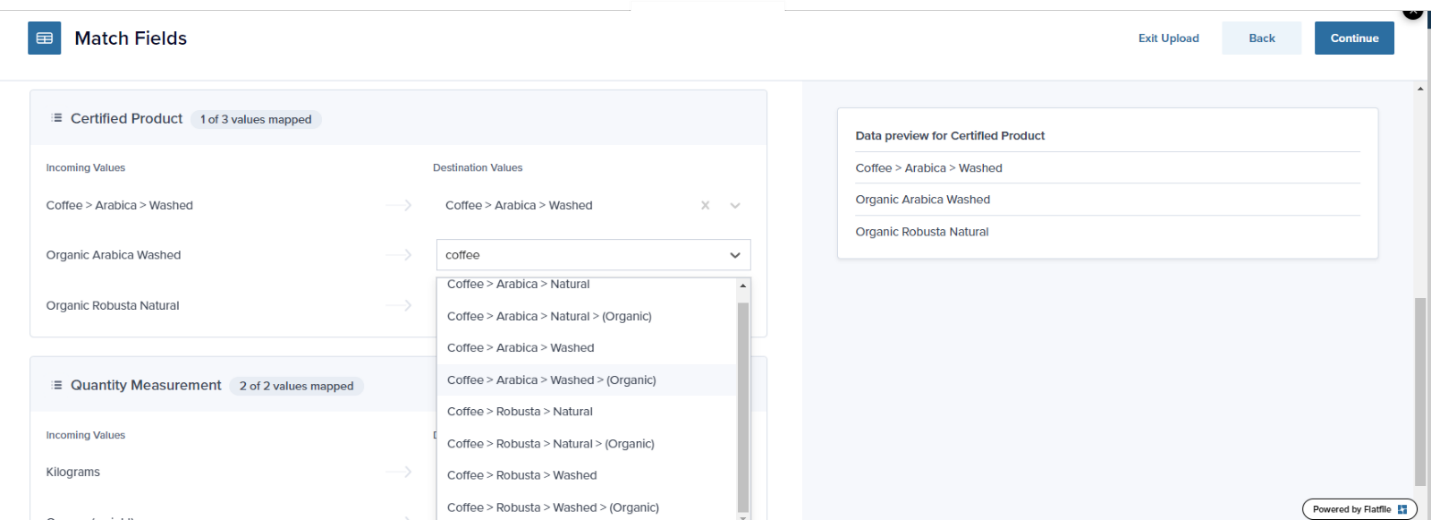Click the Match Fields table icon
This screenshot has height=520, width=1431.
click(x=44, y=38)
